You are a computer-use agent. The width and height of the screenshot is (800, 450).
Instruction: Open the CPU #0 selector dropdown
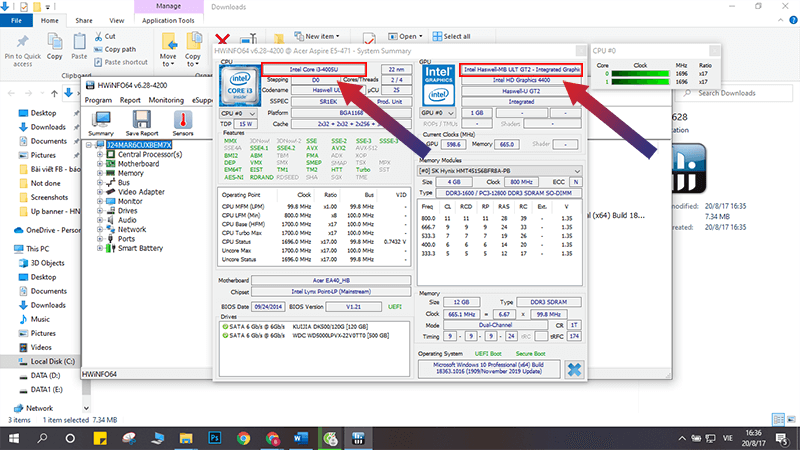tap(238, 113)
